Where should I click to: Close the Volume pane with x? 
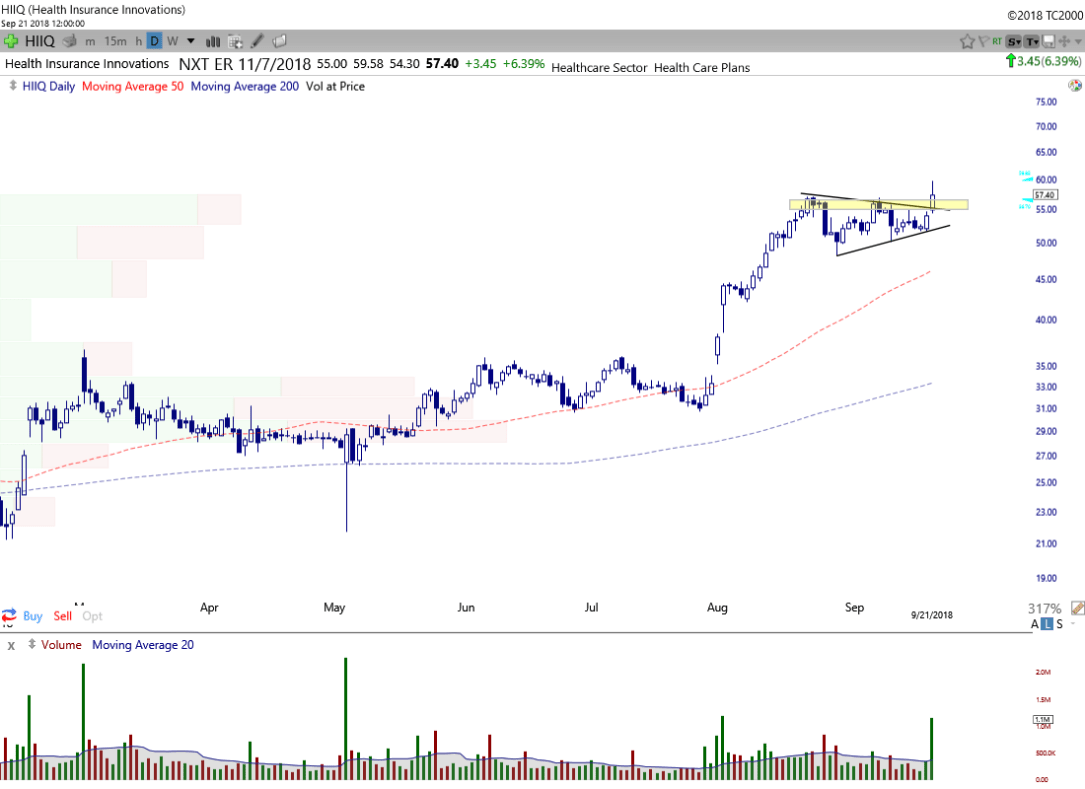click(x=11, y=645)
